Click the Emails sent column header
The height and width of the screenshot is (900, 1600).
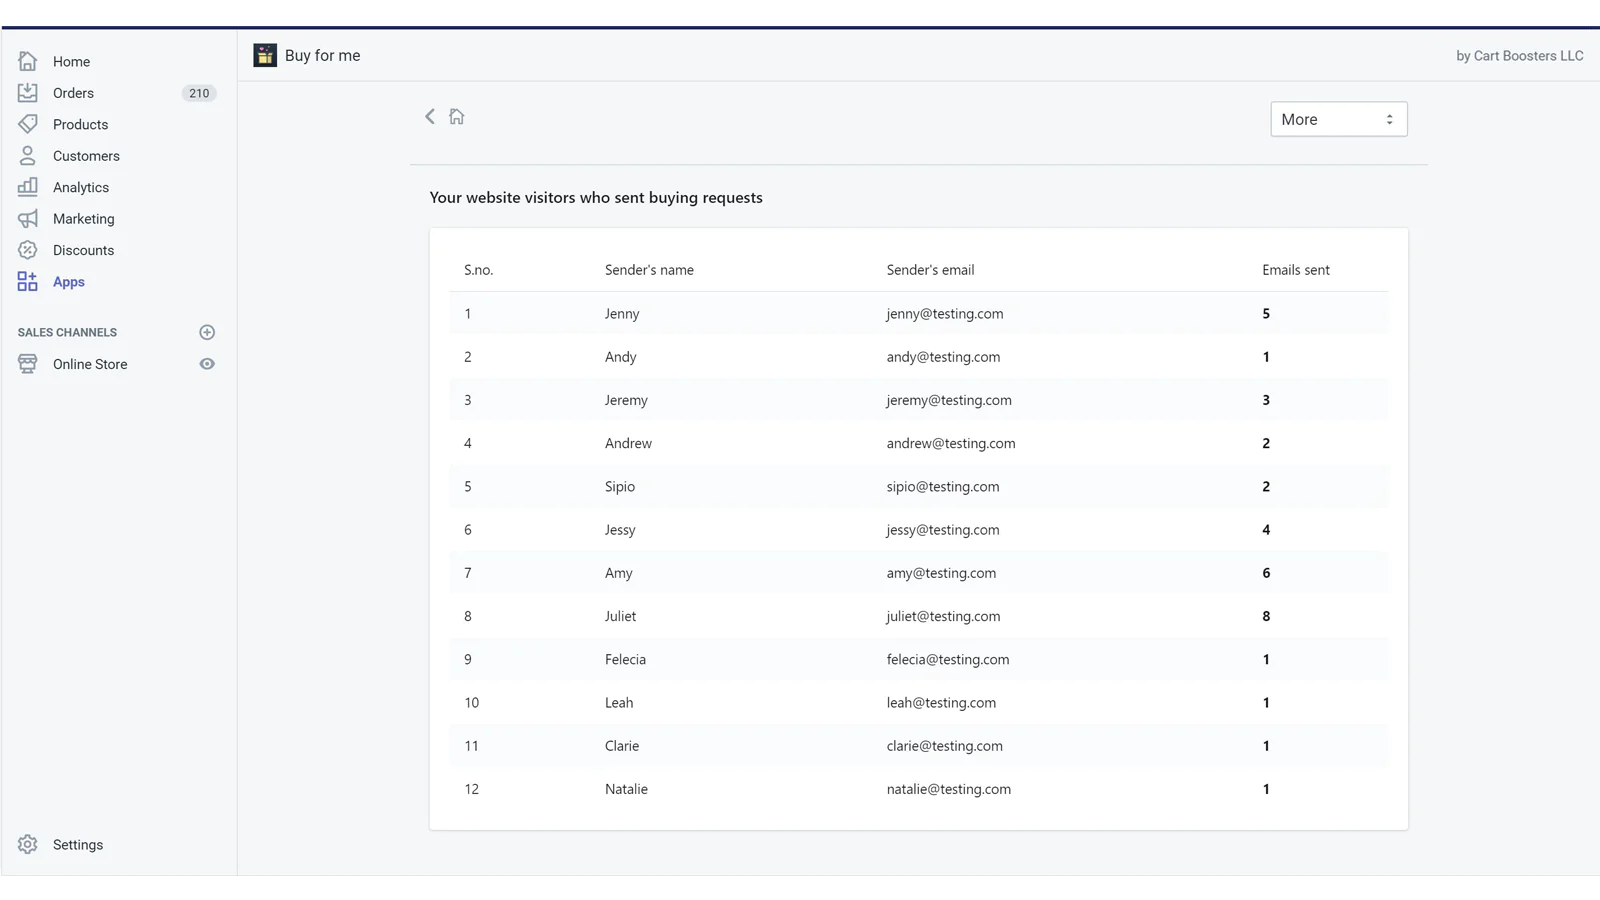(x=1296, y=270)
